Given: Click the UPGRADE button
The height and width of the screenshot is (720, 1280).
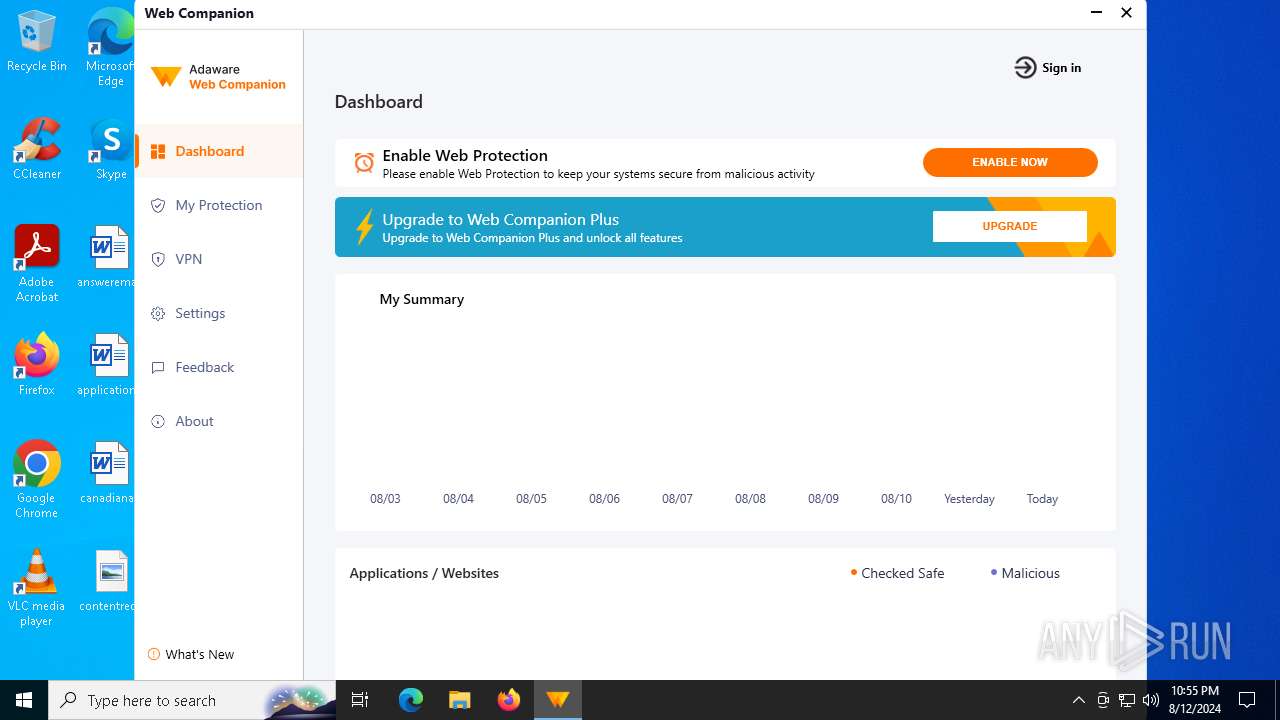Looking at the screenshot, I should (1010, 226).
